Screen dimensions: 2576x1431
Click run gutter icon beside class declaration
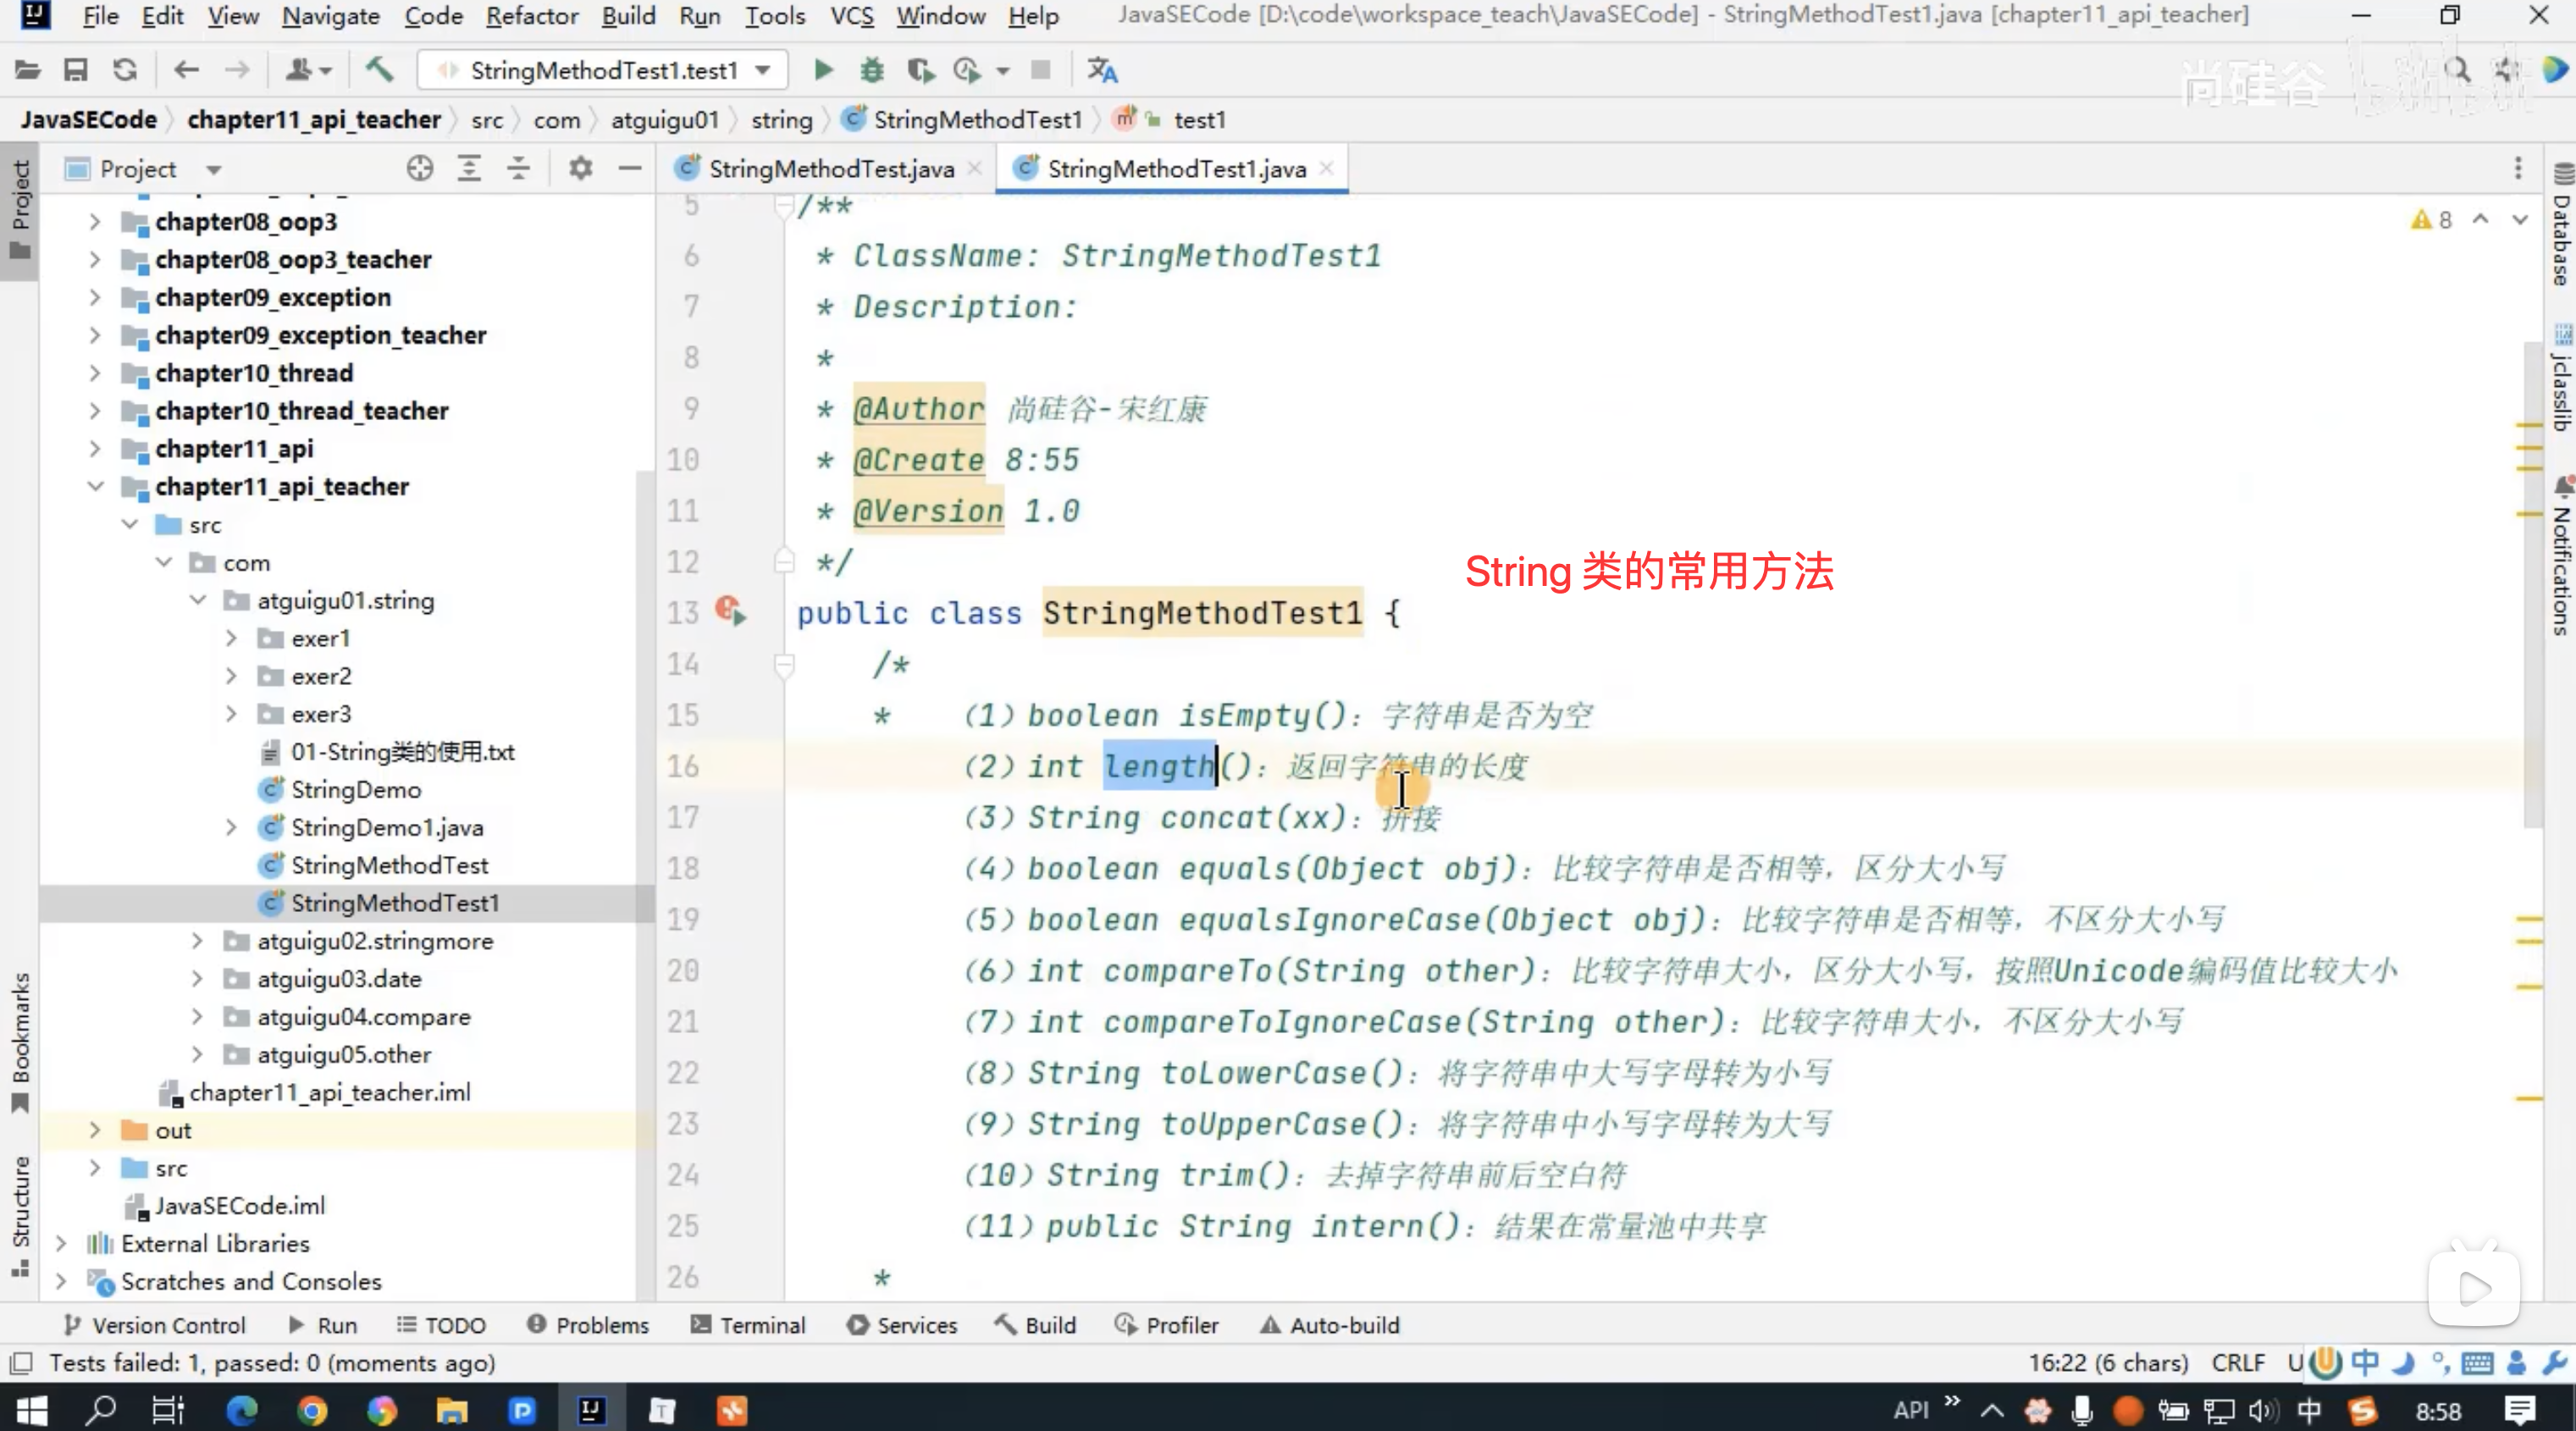click(731, 612)
